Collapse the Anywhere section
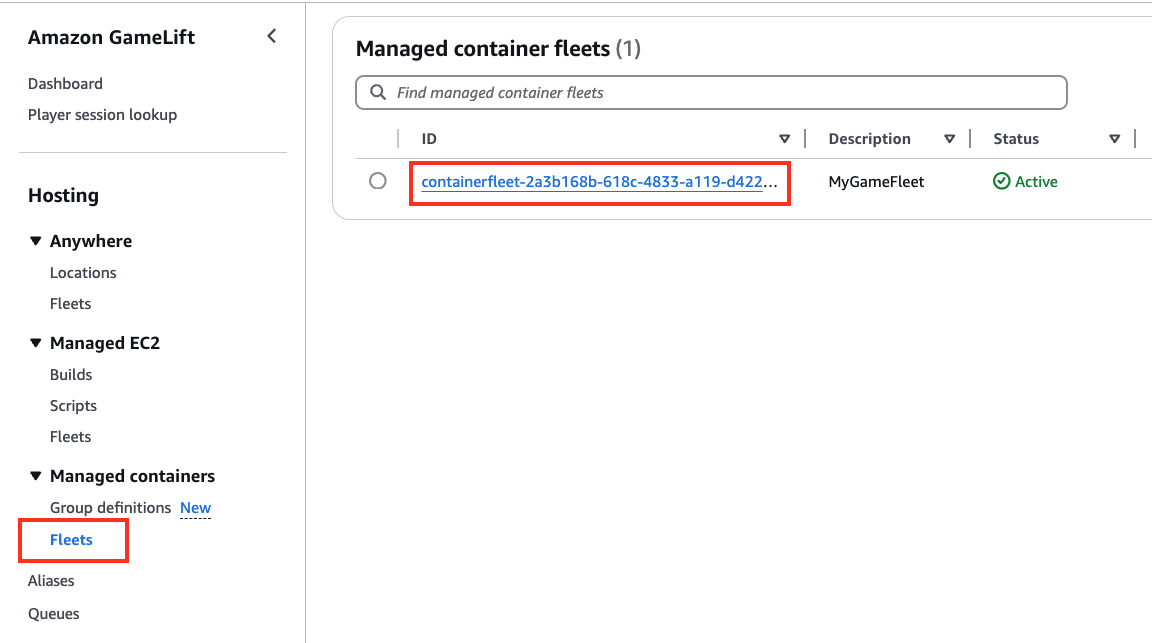The image size is (1152, 643). pyautogui.click(x=35, y=240)
